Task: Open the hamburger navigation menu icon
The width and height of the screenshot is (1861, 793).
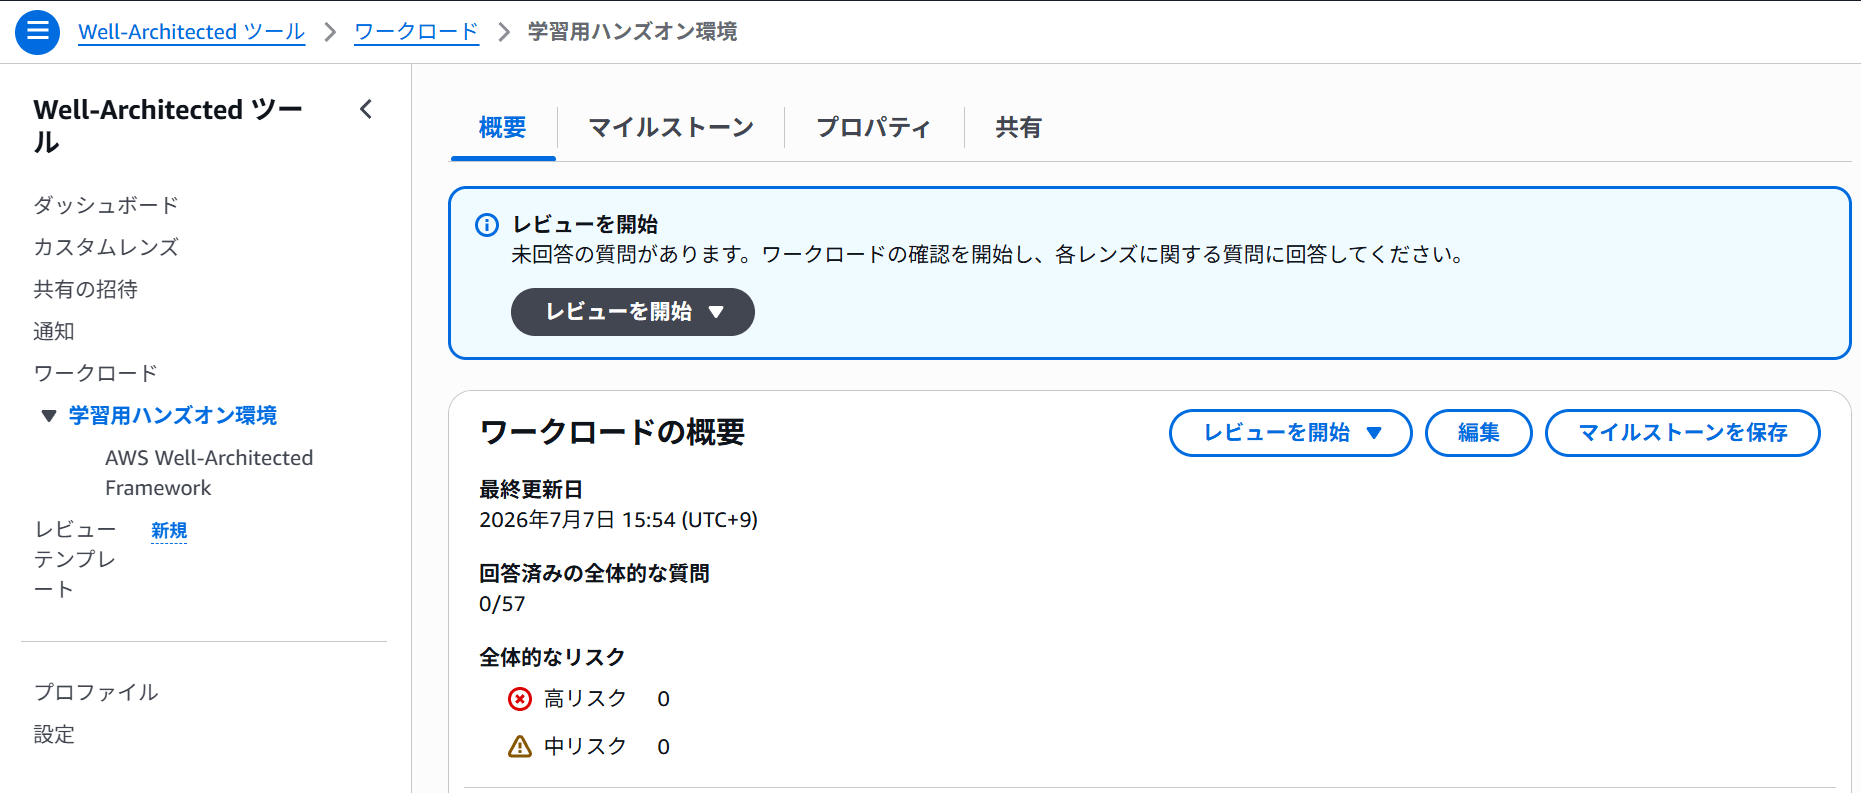Action: (37, 32)
